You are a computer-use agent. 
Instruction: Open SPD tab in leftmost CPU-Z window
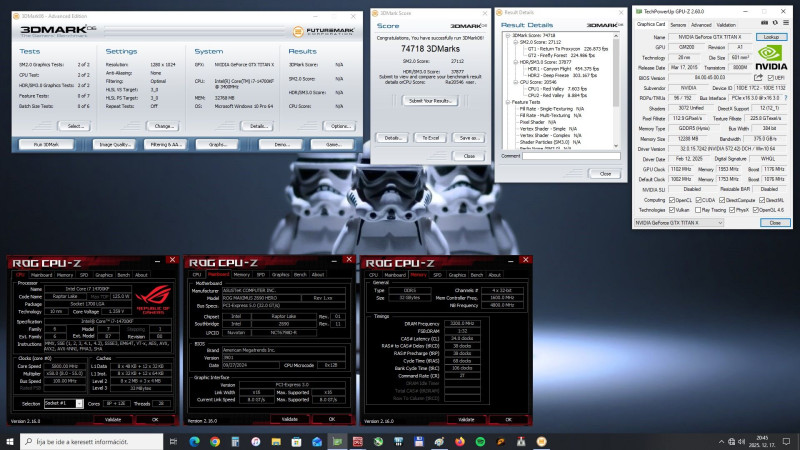click(x=84, y=275)
